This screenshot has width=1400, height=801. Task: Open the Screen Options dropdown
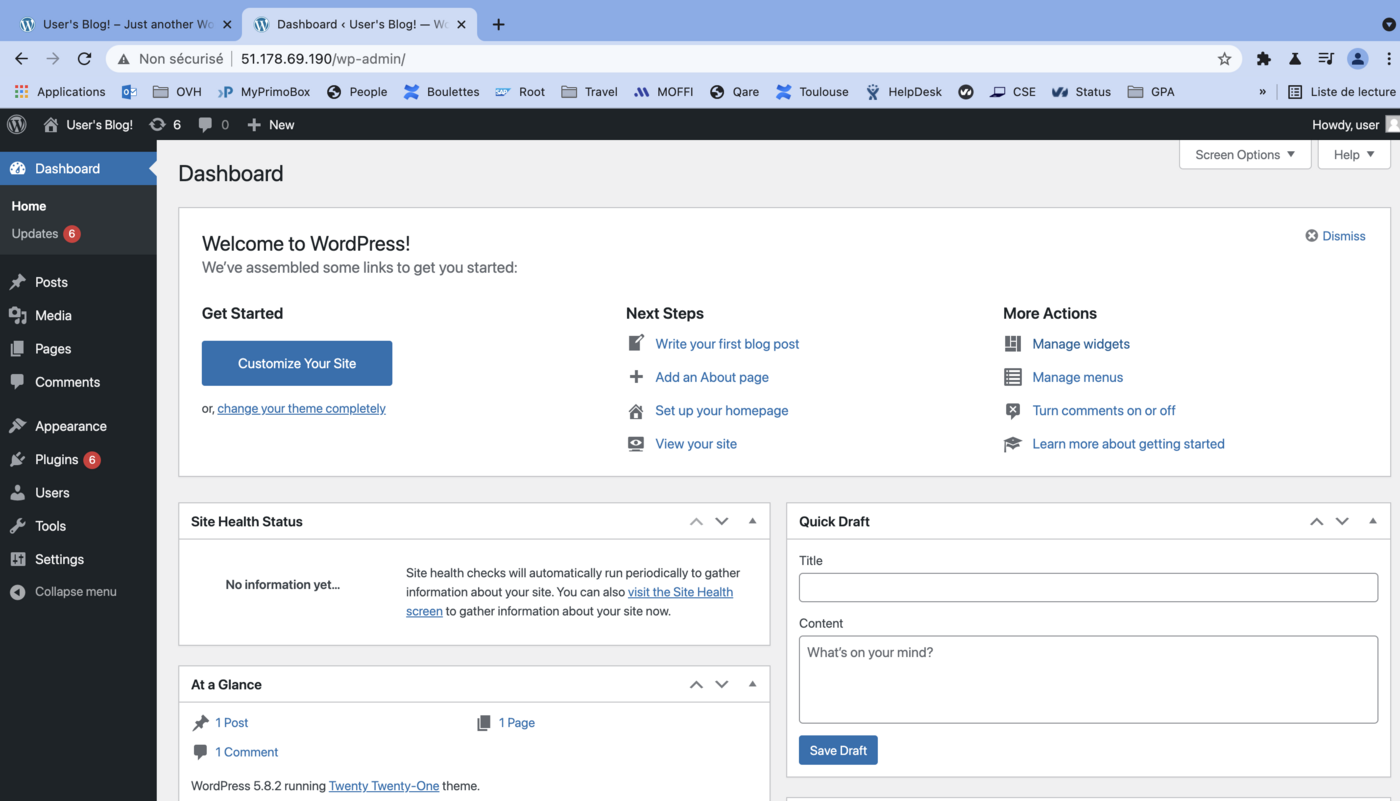tap(1243, 154)
